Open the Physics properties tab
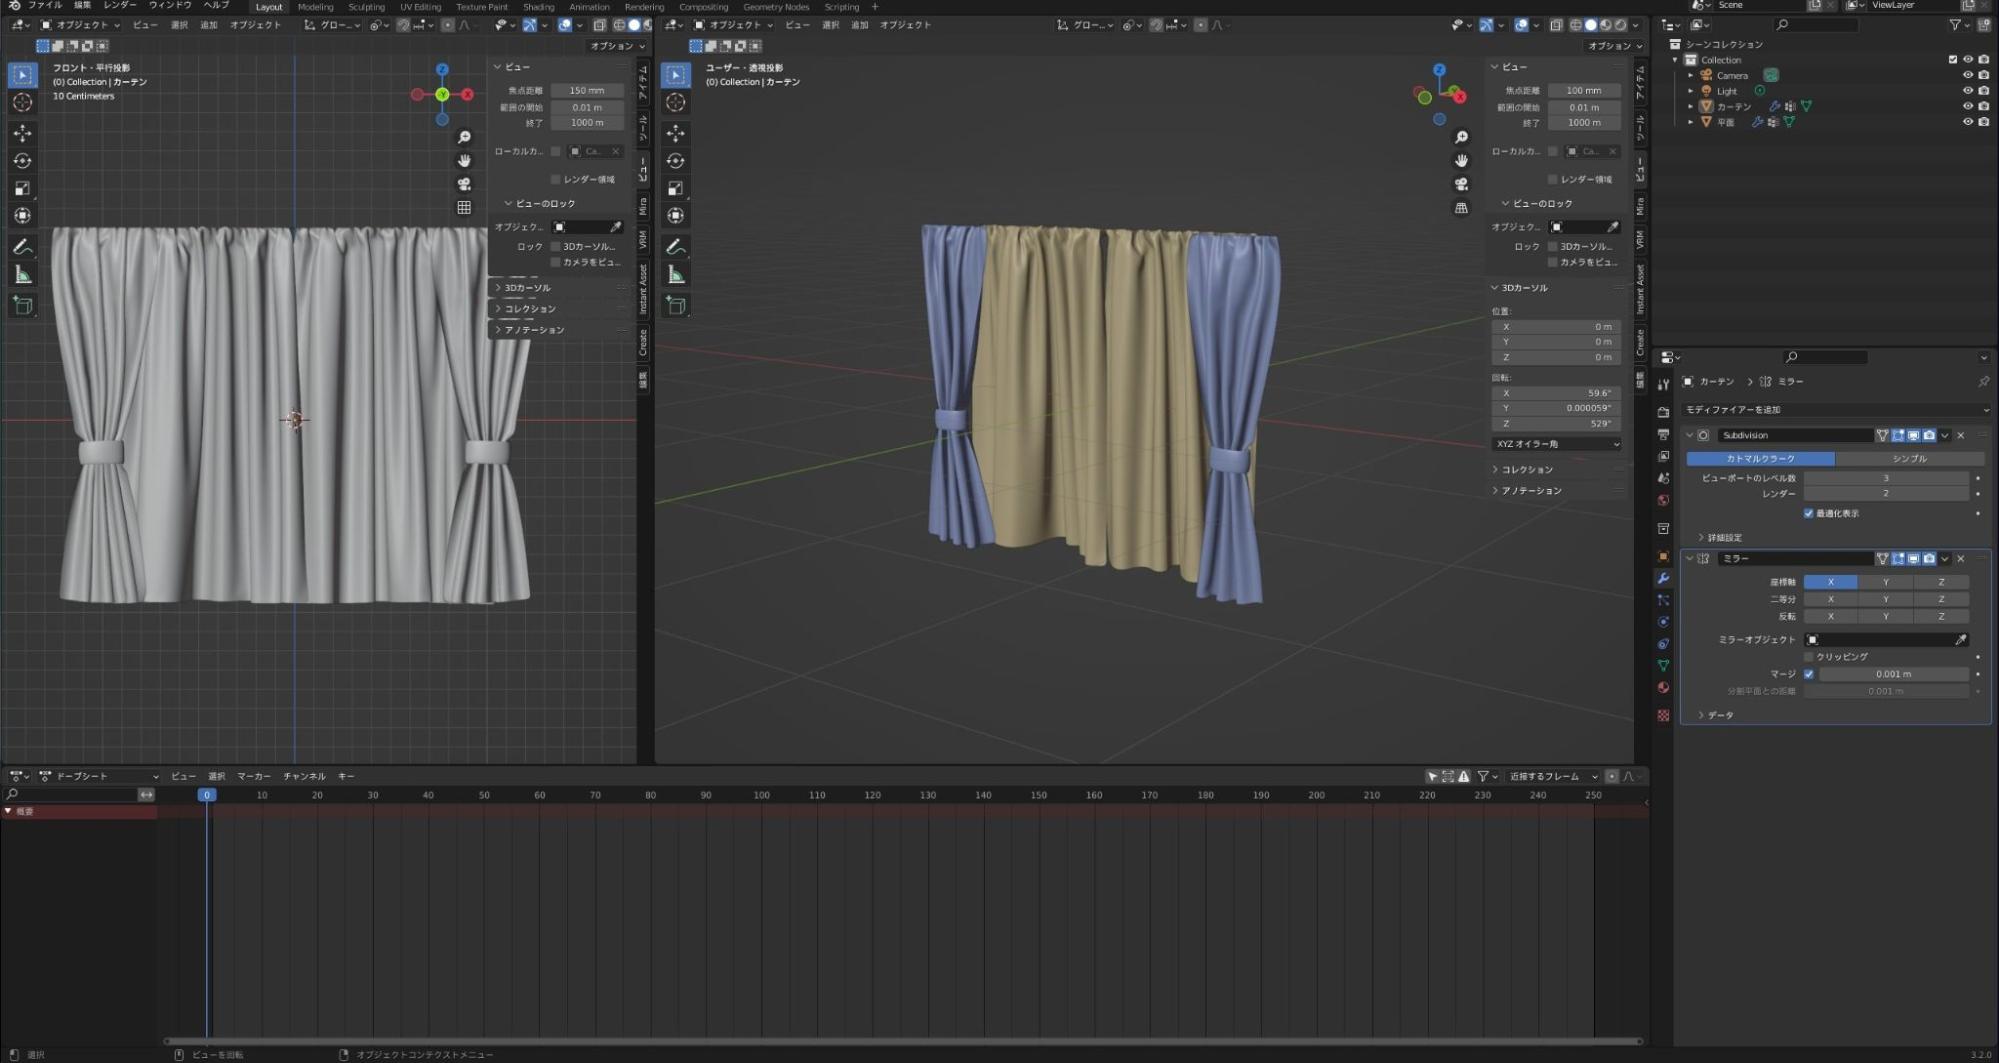This screenshot has height=1063, width=1999. pyautogui.click(x=1663, y=622)
